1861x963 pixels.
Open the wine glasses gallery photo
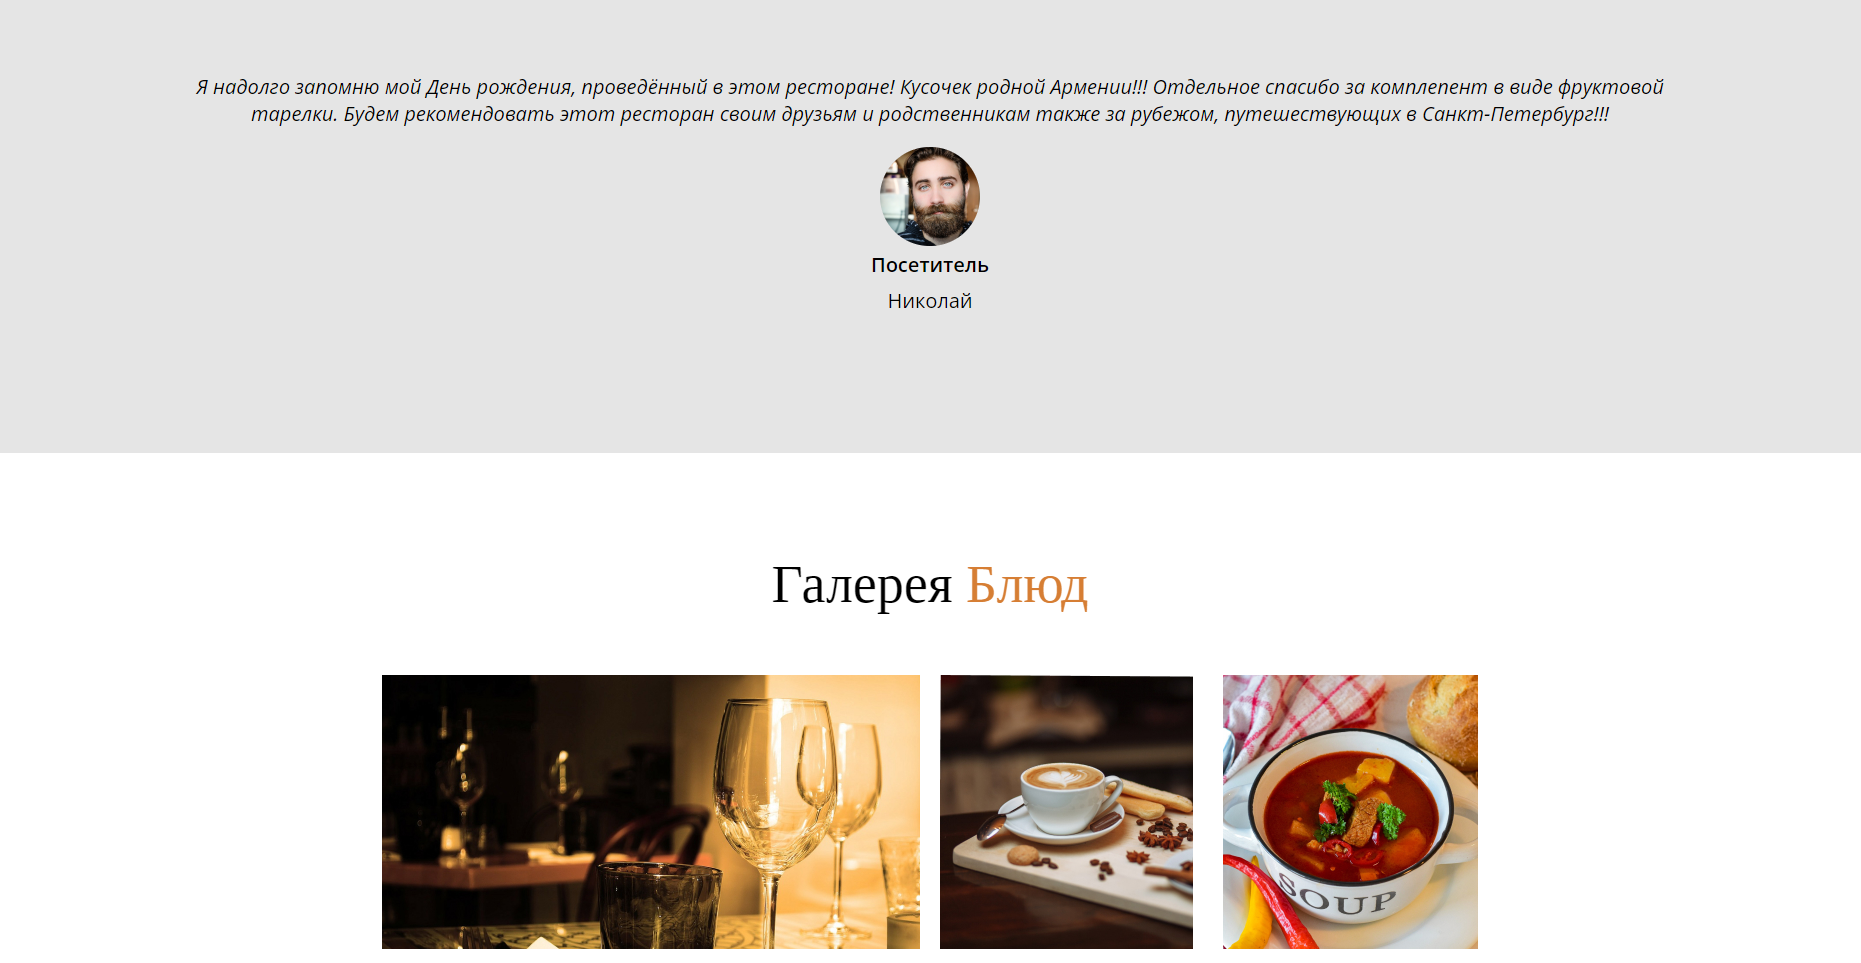tap(651, 812)
